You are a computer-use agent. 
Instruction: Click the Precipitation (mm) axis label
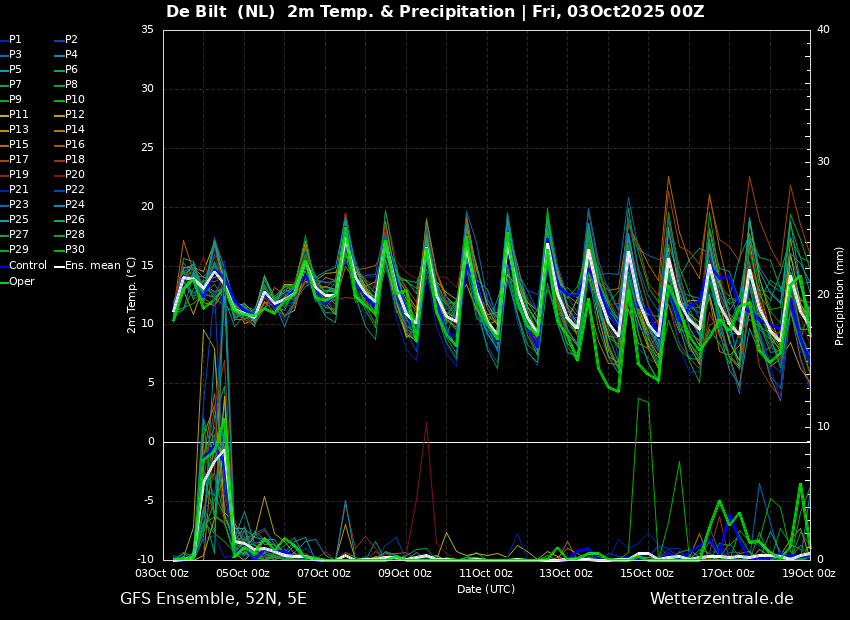[840, 295]
